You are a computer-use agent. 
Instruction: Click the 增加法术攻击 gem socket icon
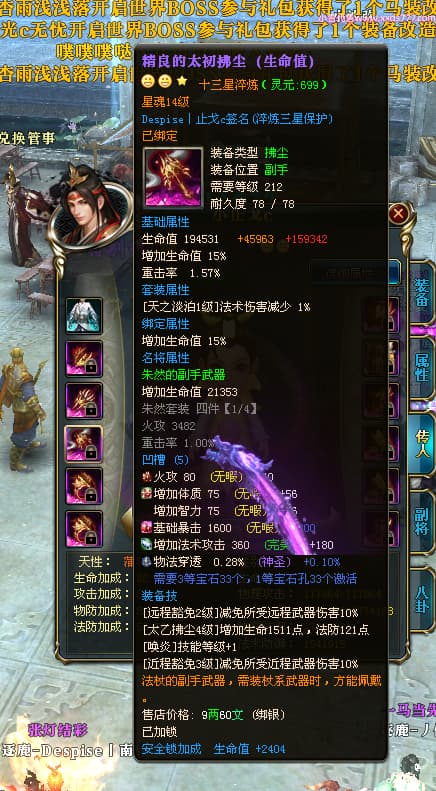pyautogui.click(x=147, y=544)
